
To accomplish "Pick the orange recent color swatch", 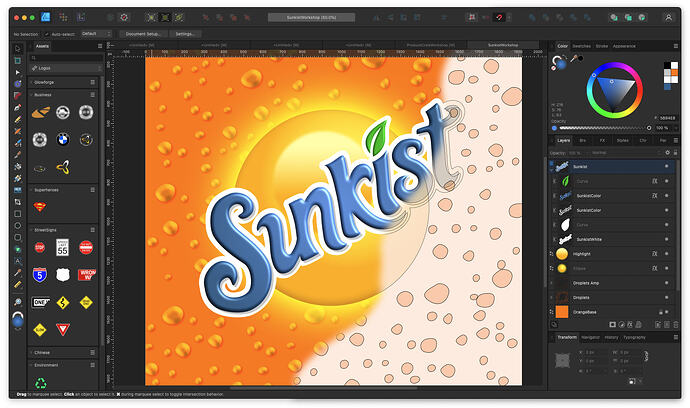I will pos(675,72).
